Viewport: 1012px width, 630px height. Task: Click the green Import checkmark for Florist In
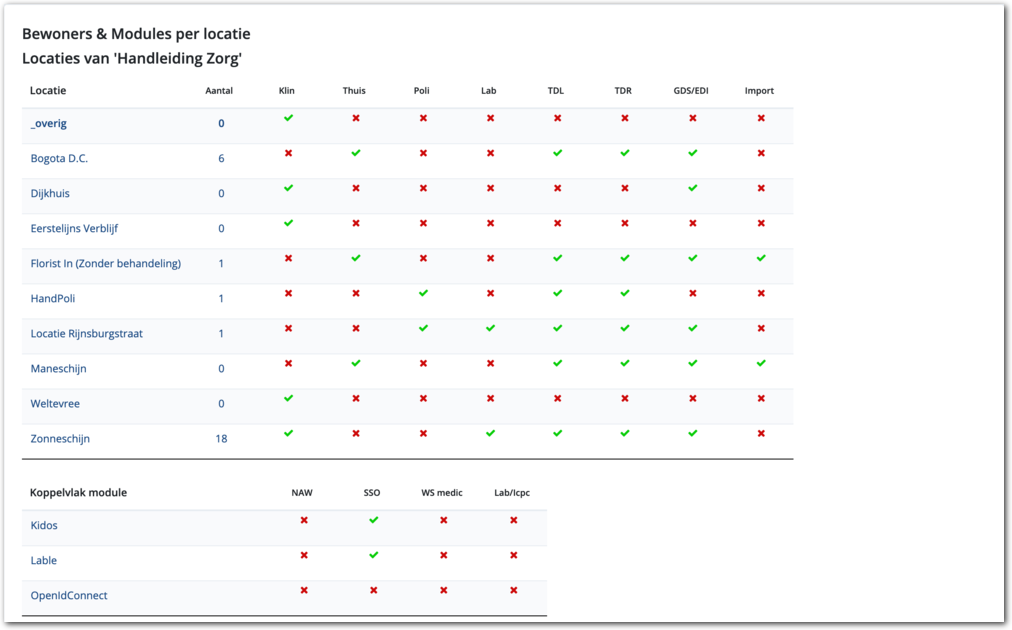tap(761, 258)
